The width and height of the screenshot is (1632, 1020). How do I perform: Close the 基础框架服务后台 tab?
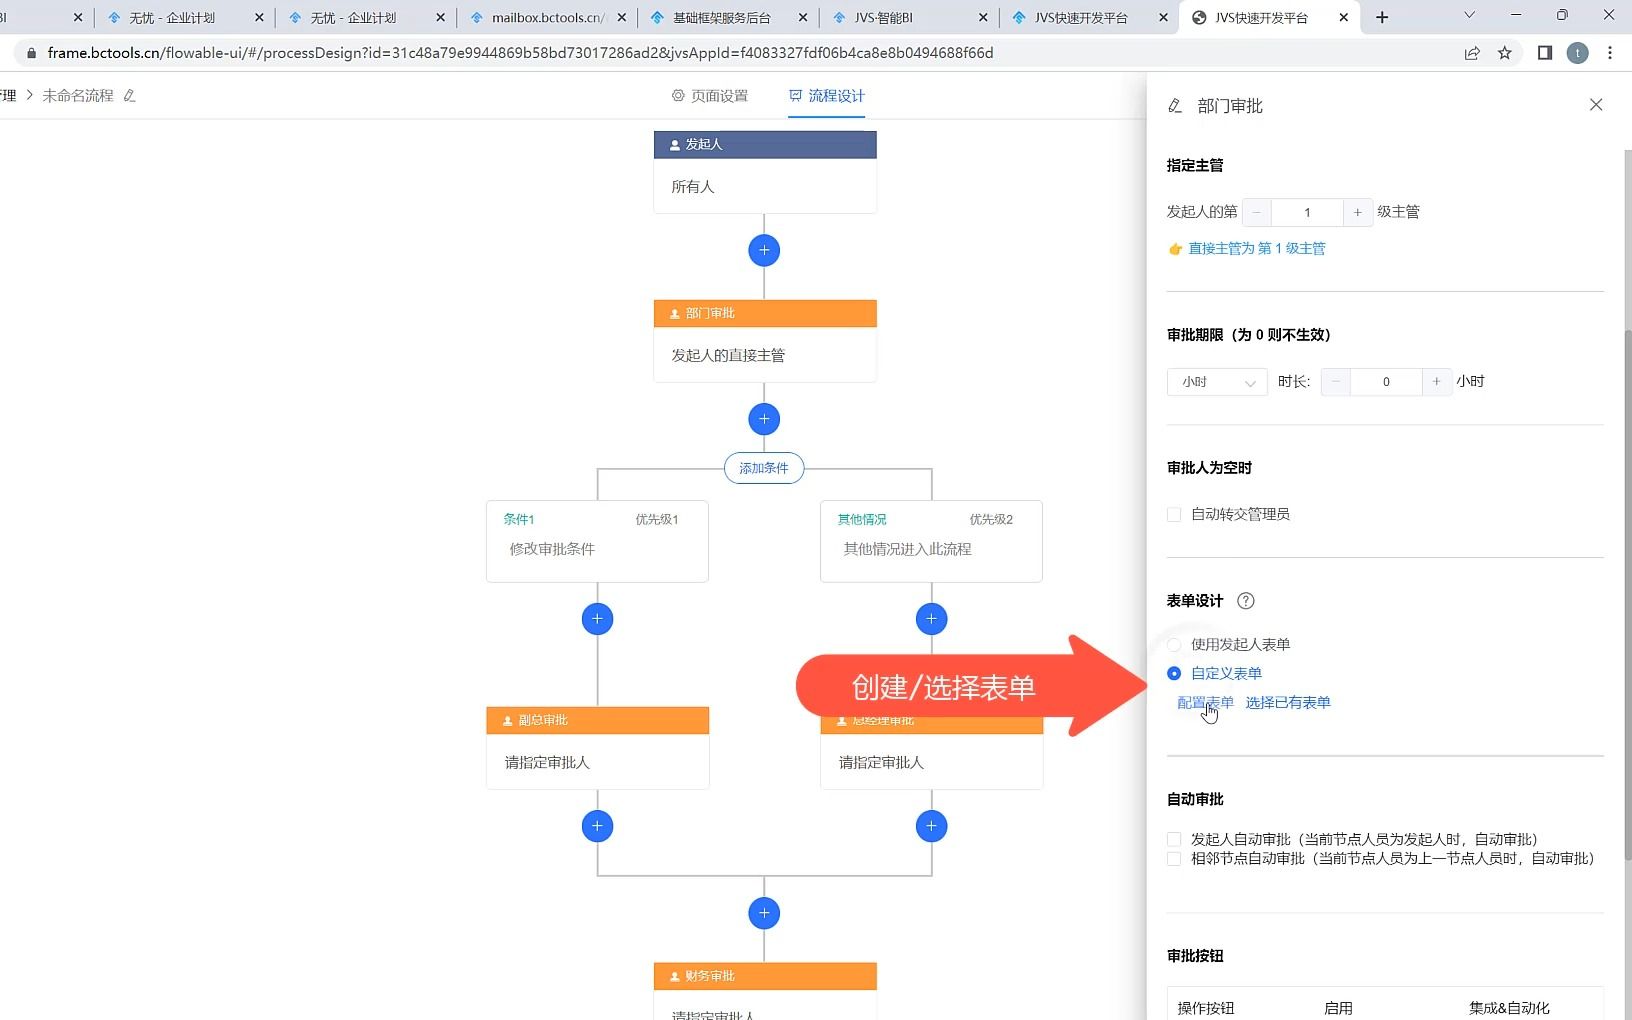(x=802, y=18)
